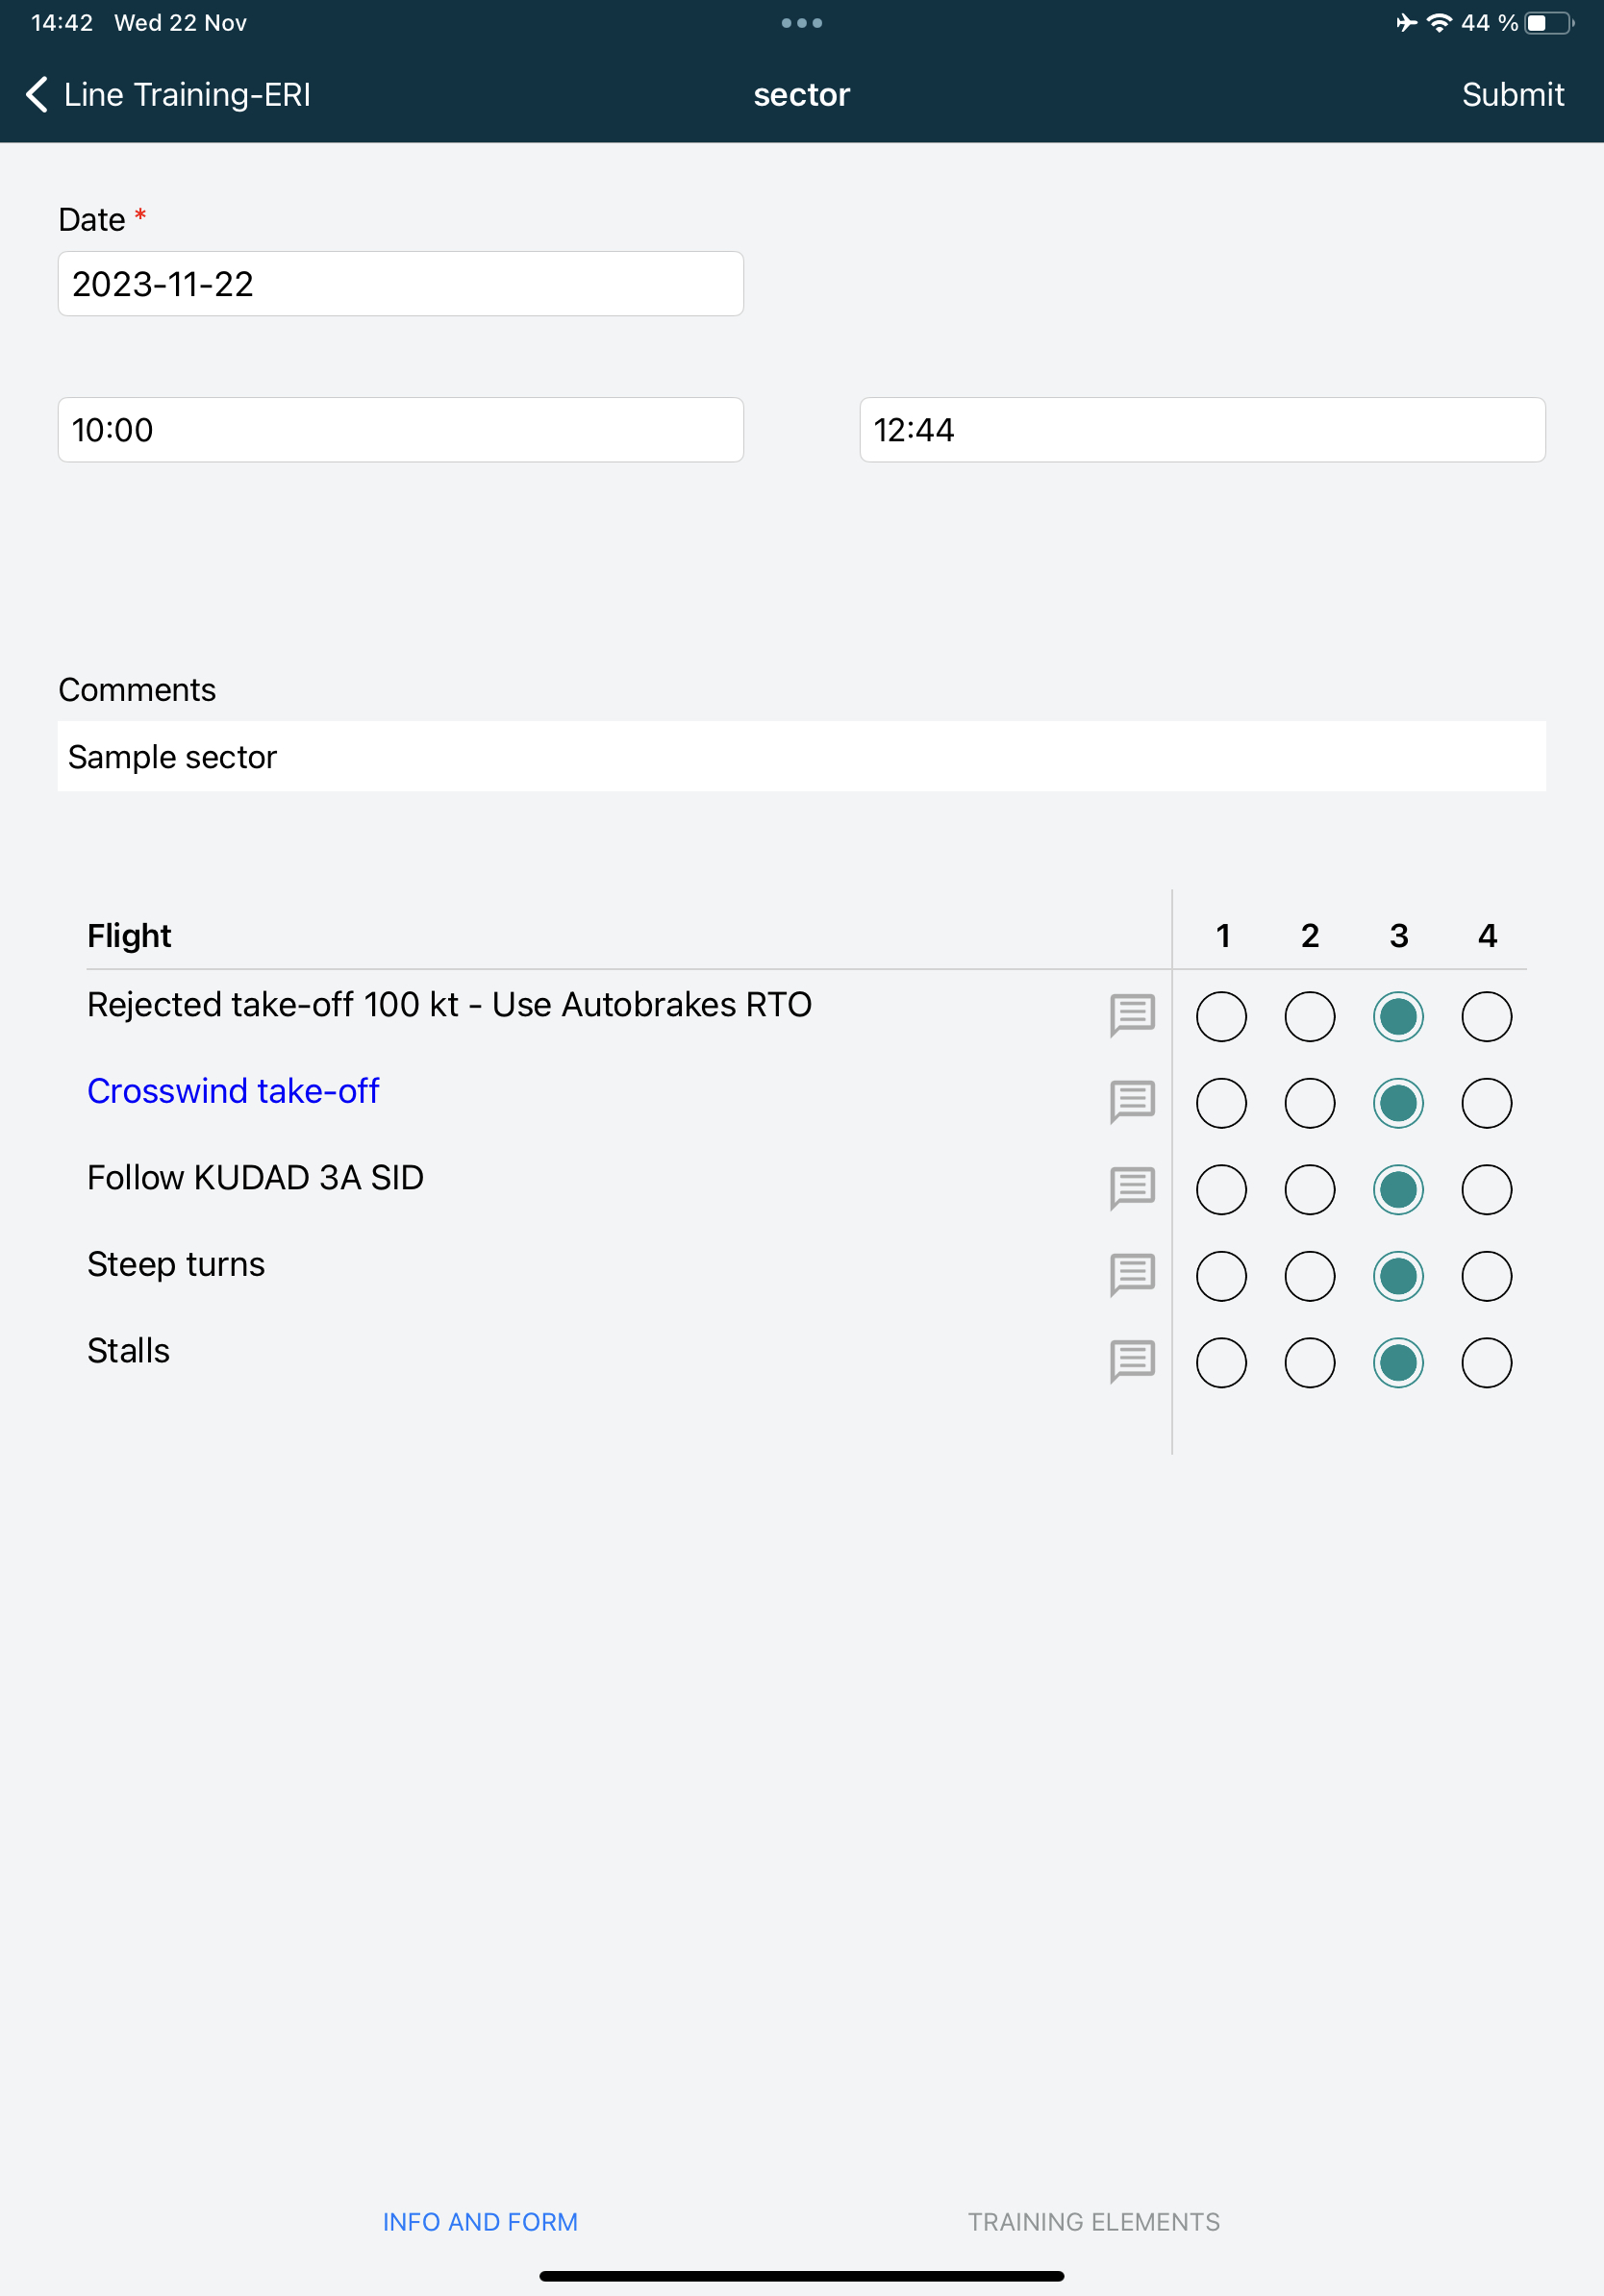The width and height of the screenshot is (1604, 2296).
Task: Switch to the Training Elements tab
Action: tap(1093, 2222)
